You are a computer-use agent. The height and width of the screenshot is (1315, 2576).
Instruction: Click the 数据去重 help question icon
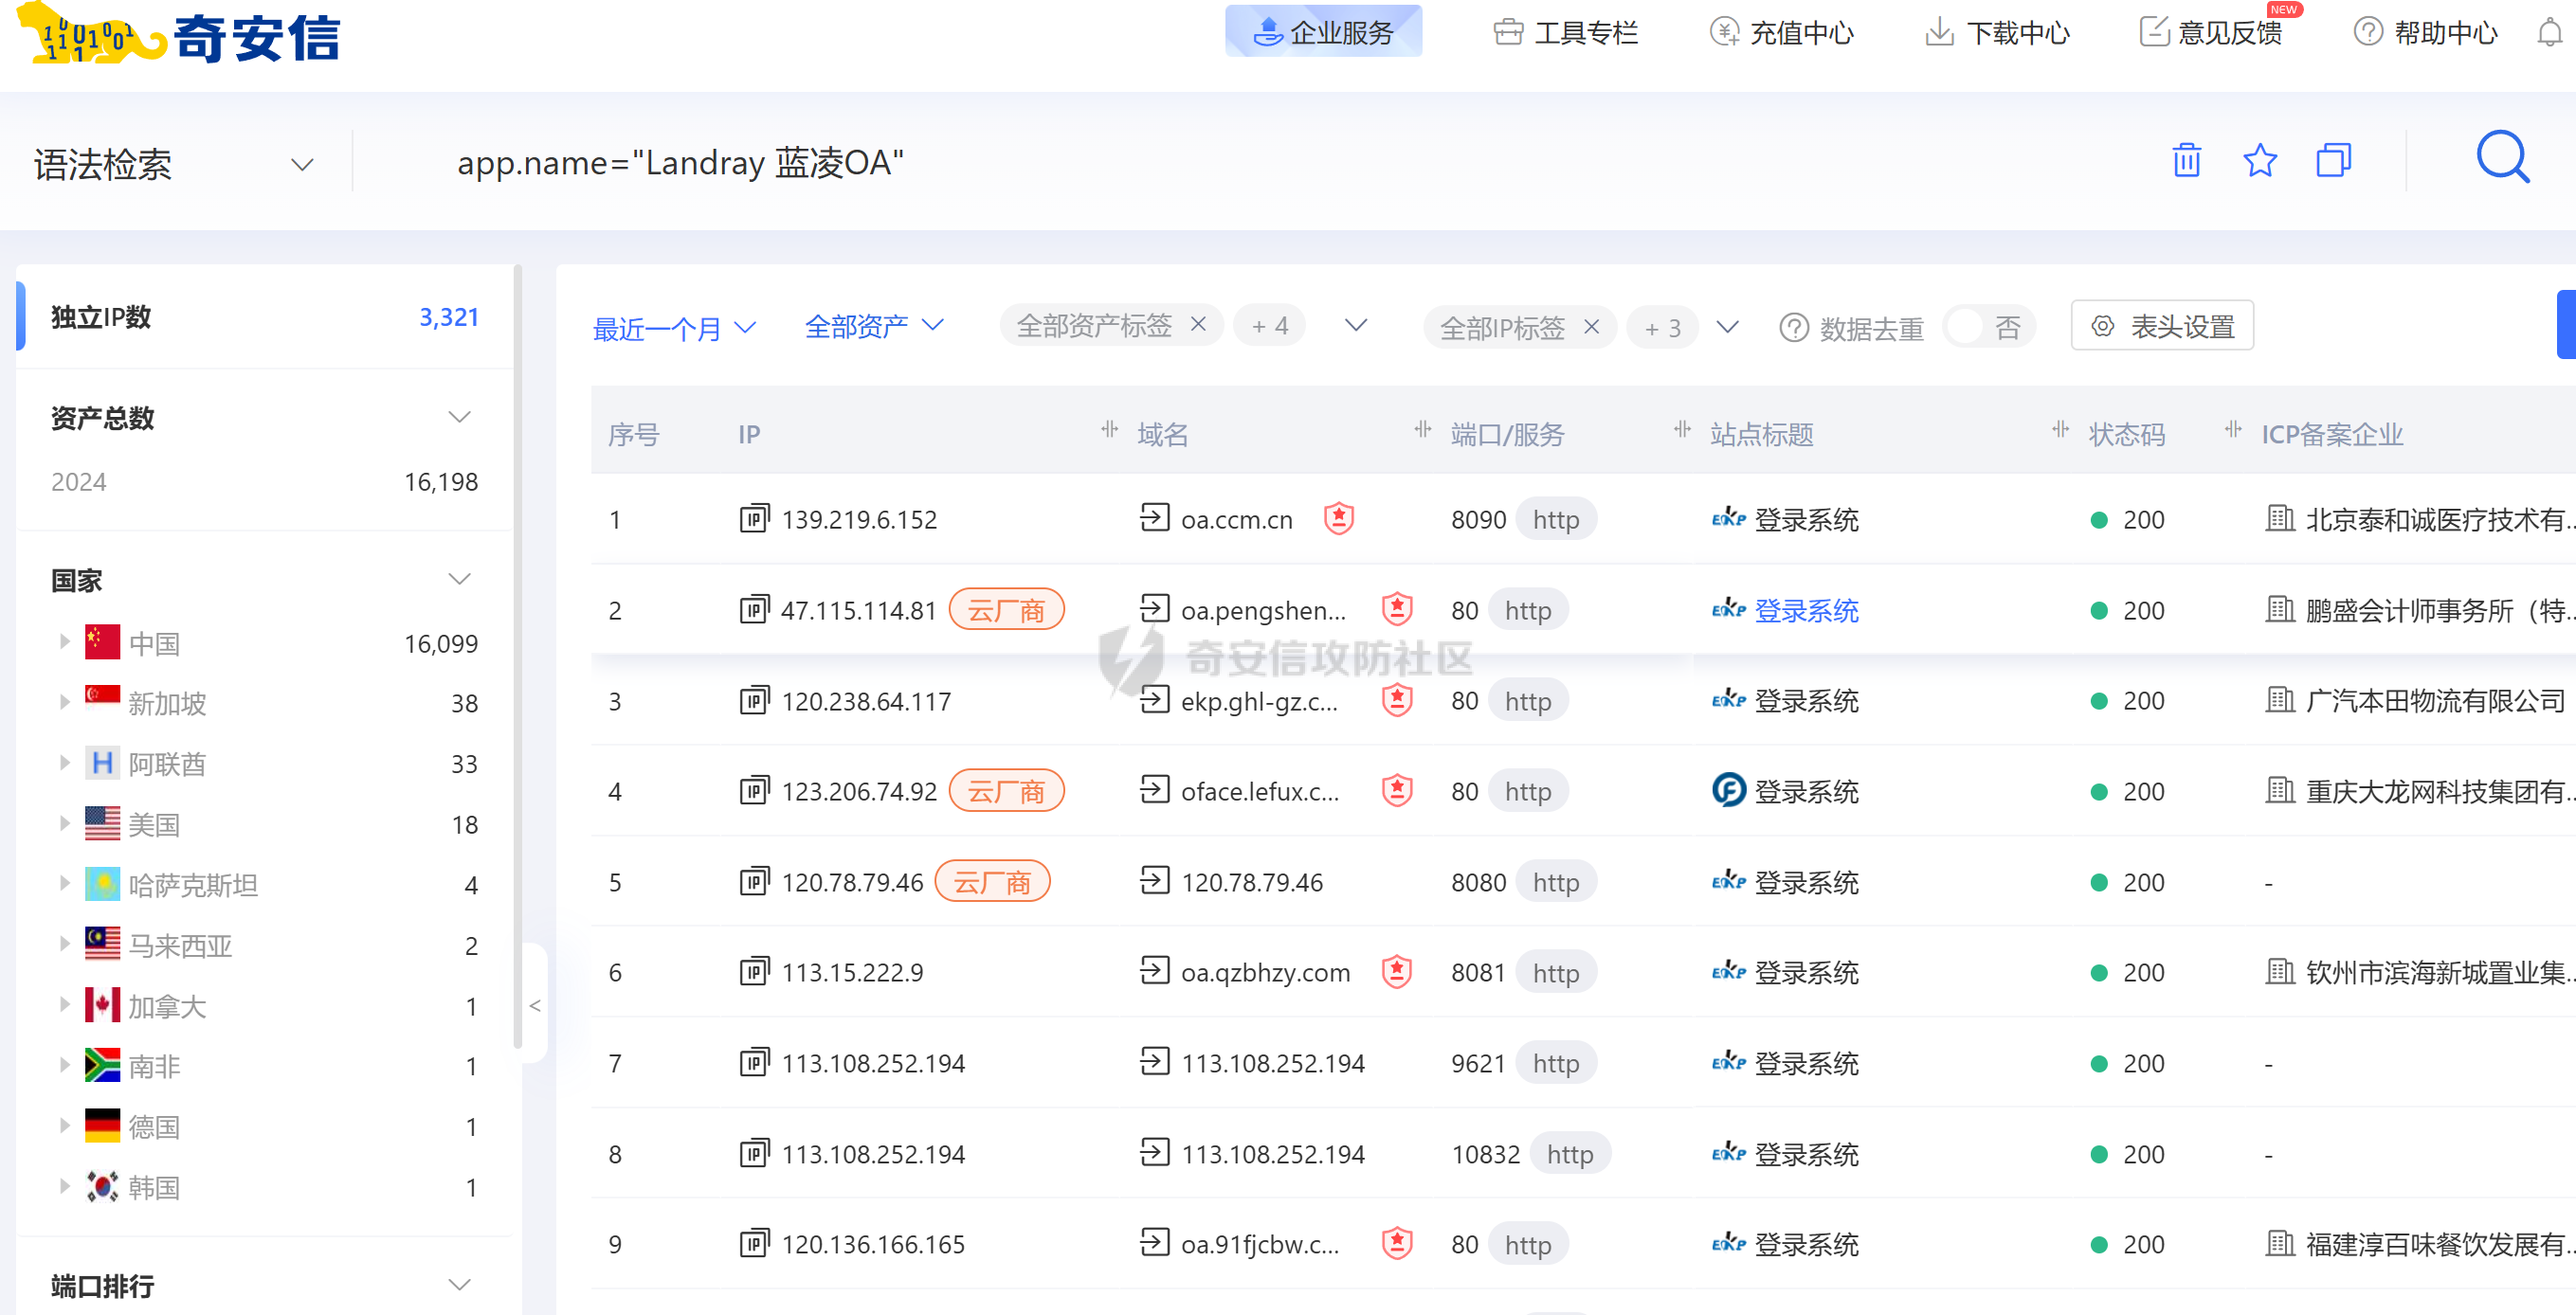click(x=1794, y=328)
